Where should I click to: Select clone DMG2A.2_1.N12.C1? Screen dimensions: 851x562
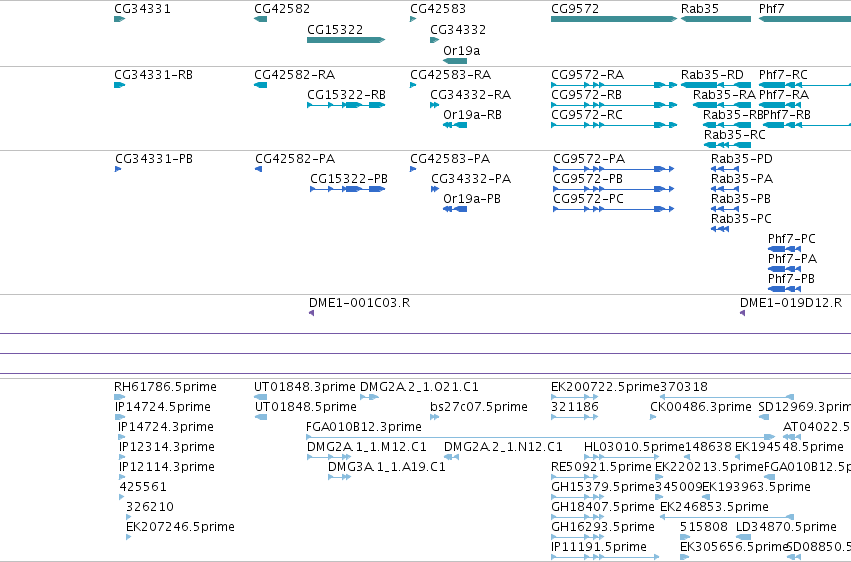coord(503,447)
